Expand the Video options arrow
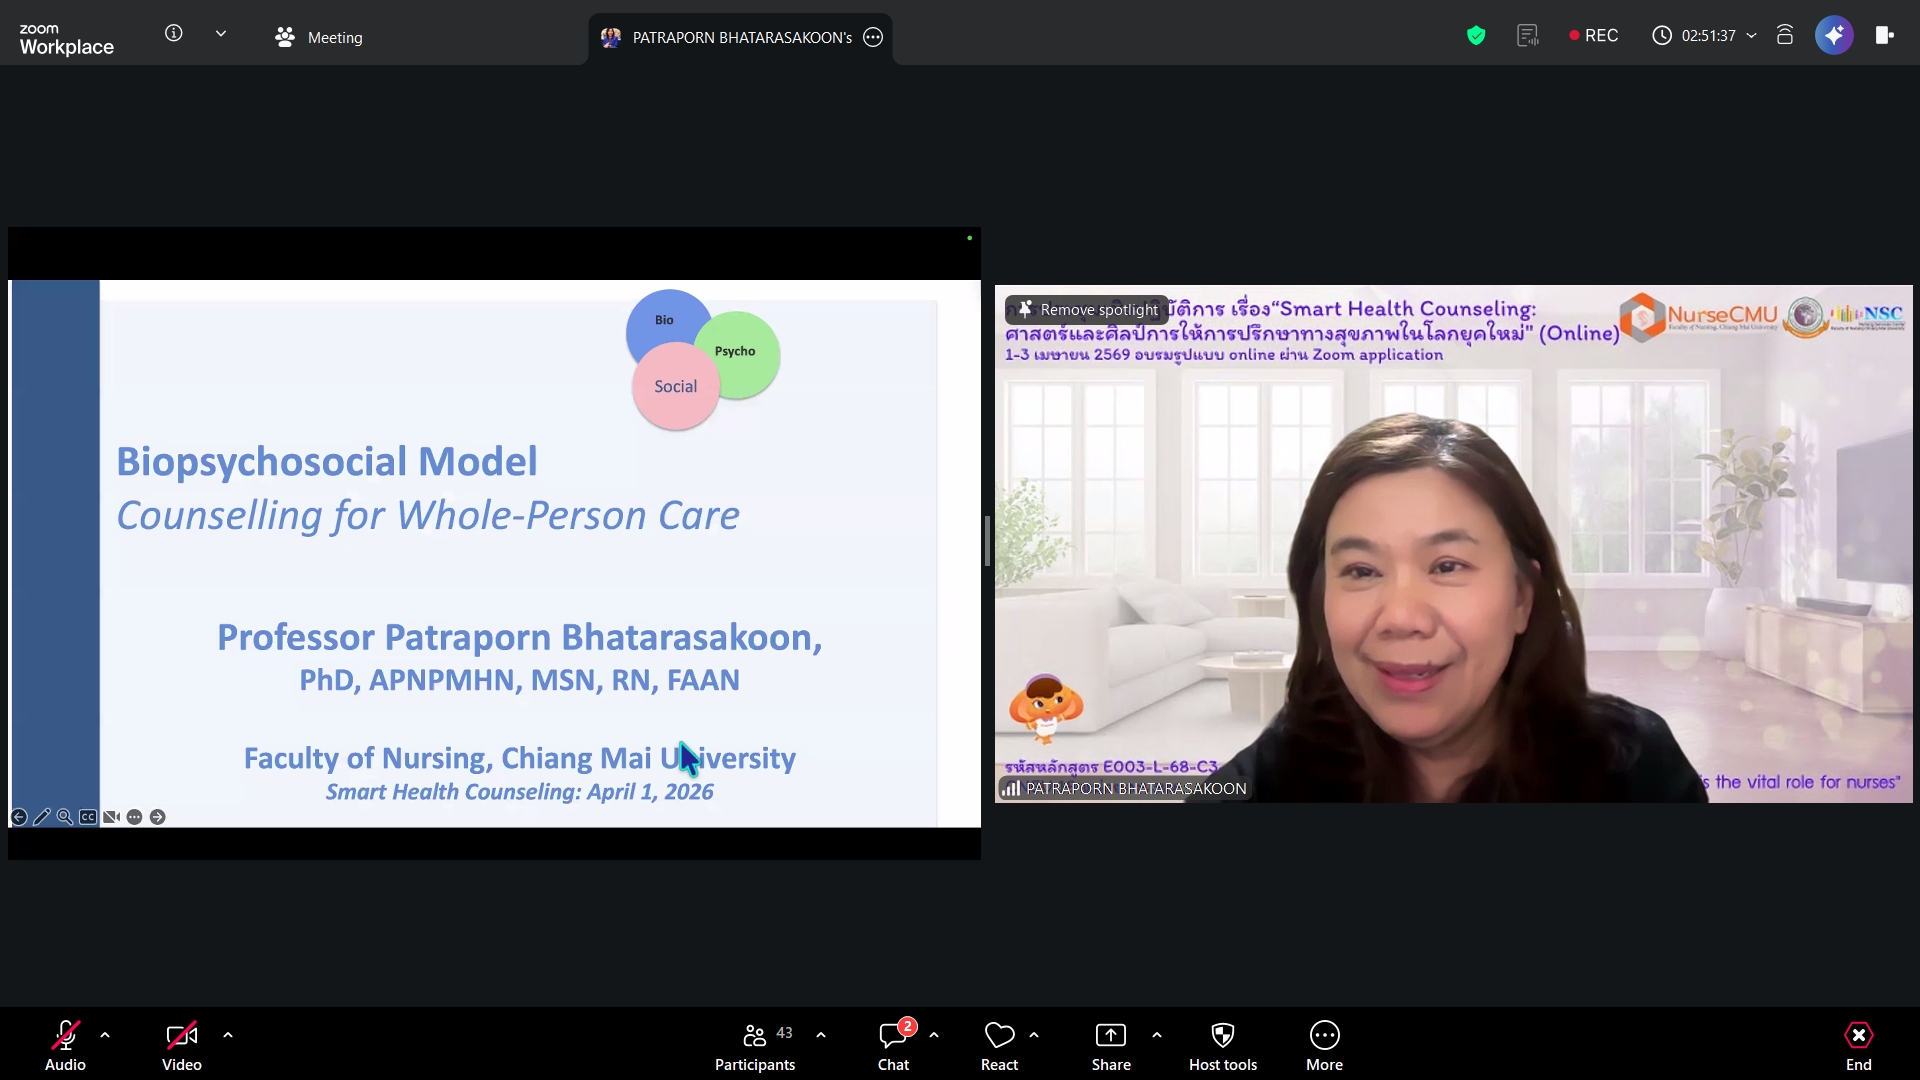This screenshot has height=1080, width=1920. [228, 1035]
